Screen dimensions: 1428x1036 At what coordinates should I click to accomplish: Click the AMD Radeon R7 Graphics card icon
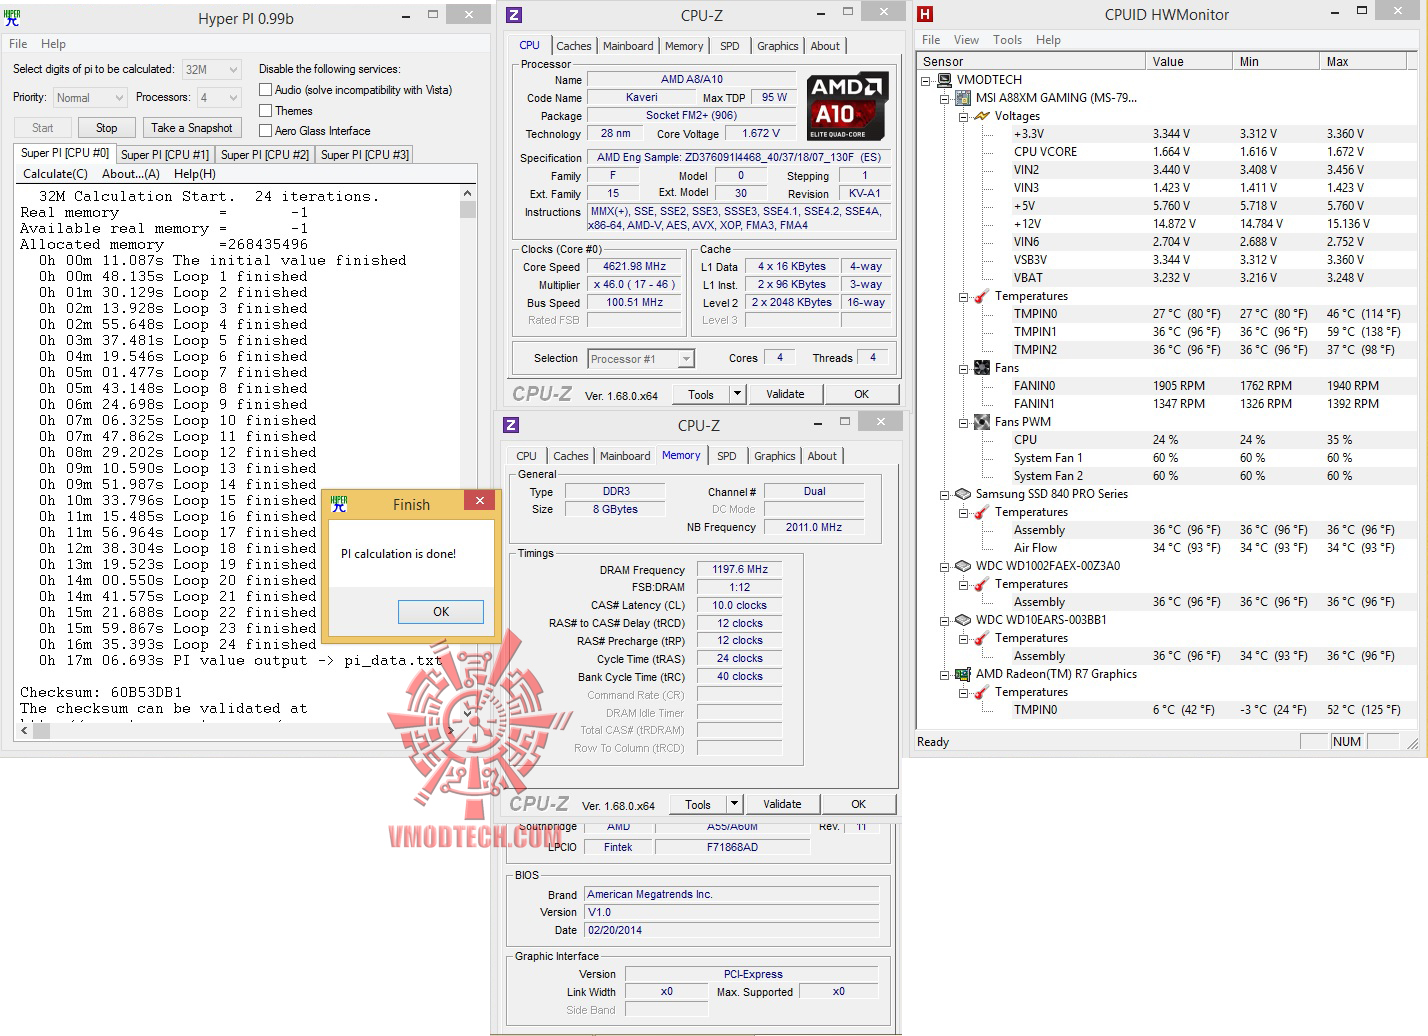point(963,674)
